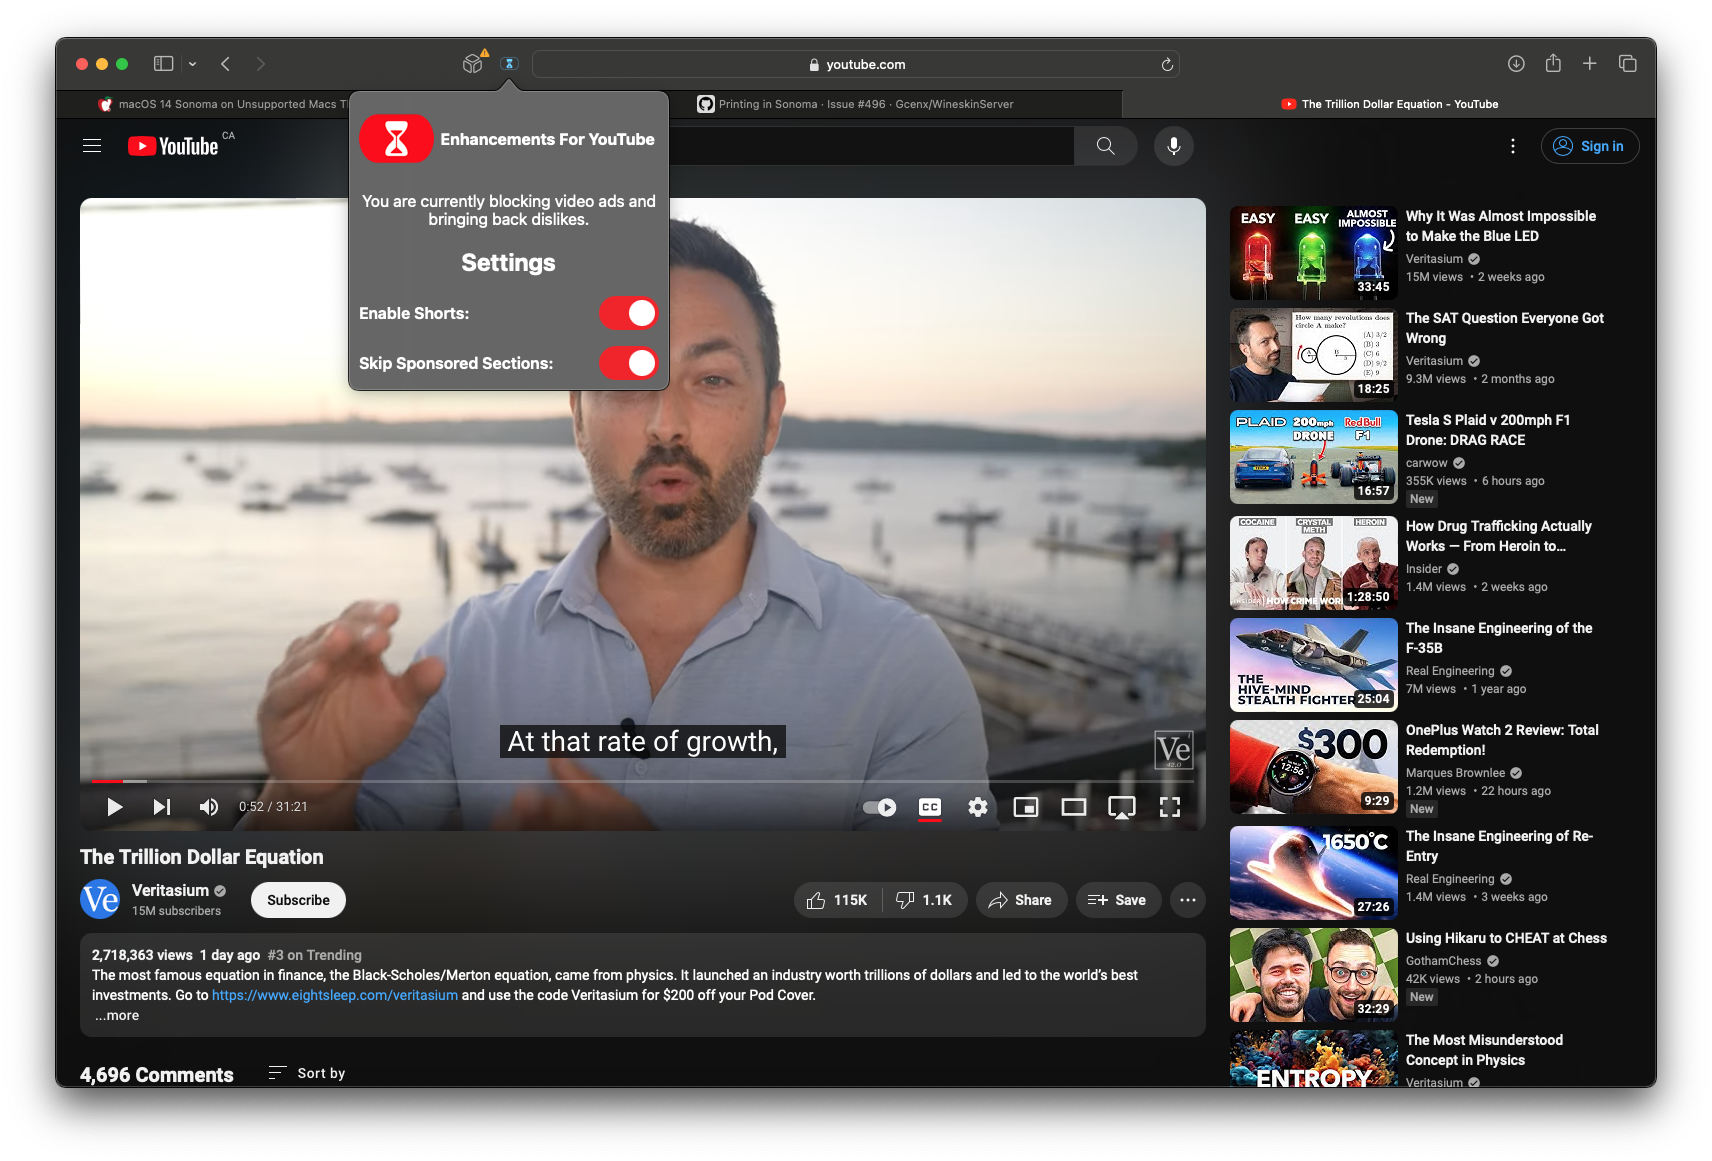This screenshot has height=1161, width=1712.
Task: Open the Re-Entry engineering video thumbnail
Action: [x=1313, y=873]
